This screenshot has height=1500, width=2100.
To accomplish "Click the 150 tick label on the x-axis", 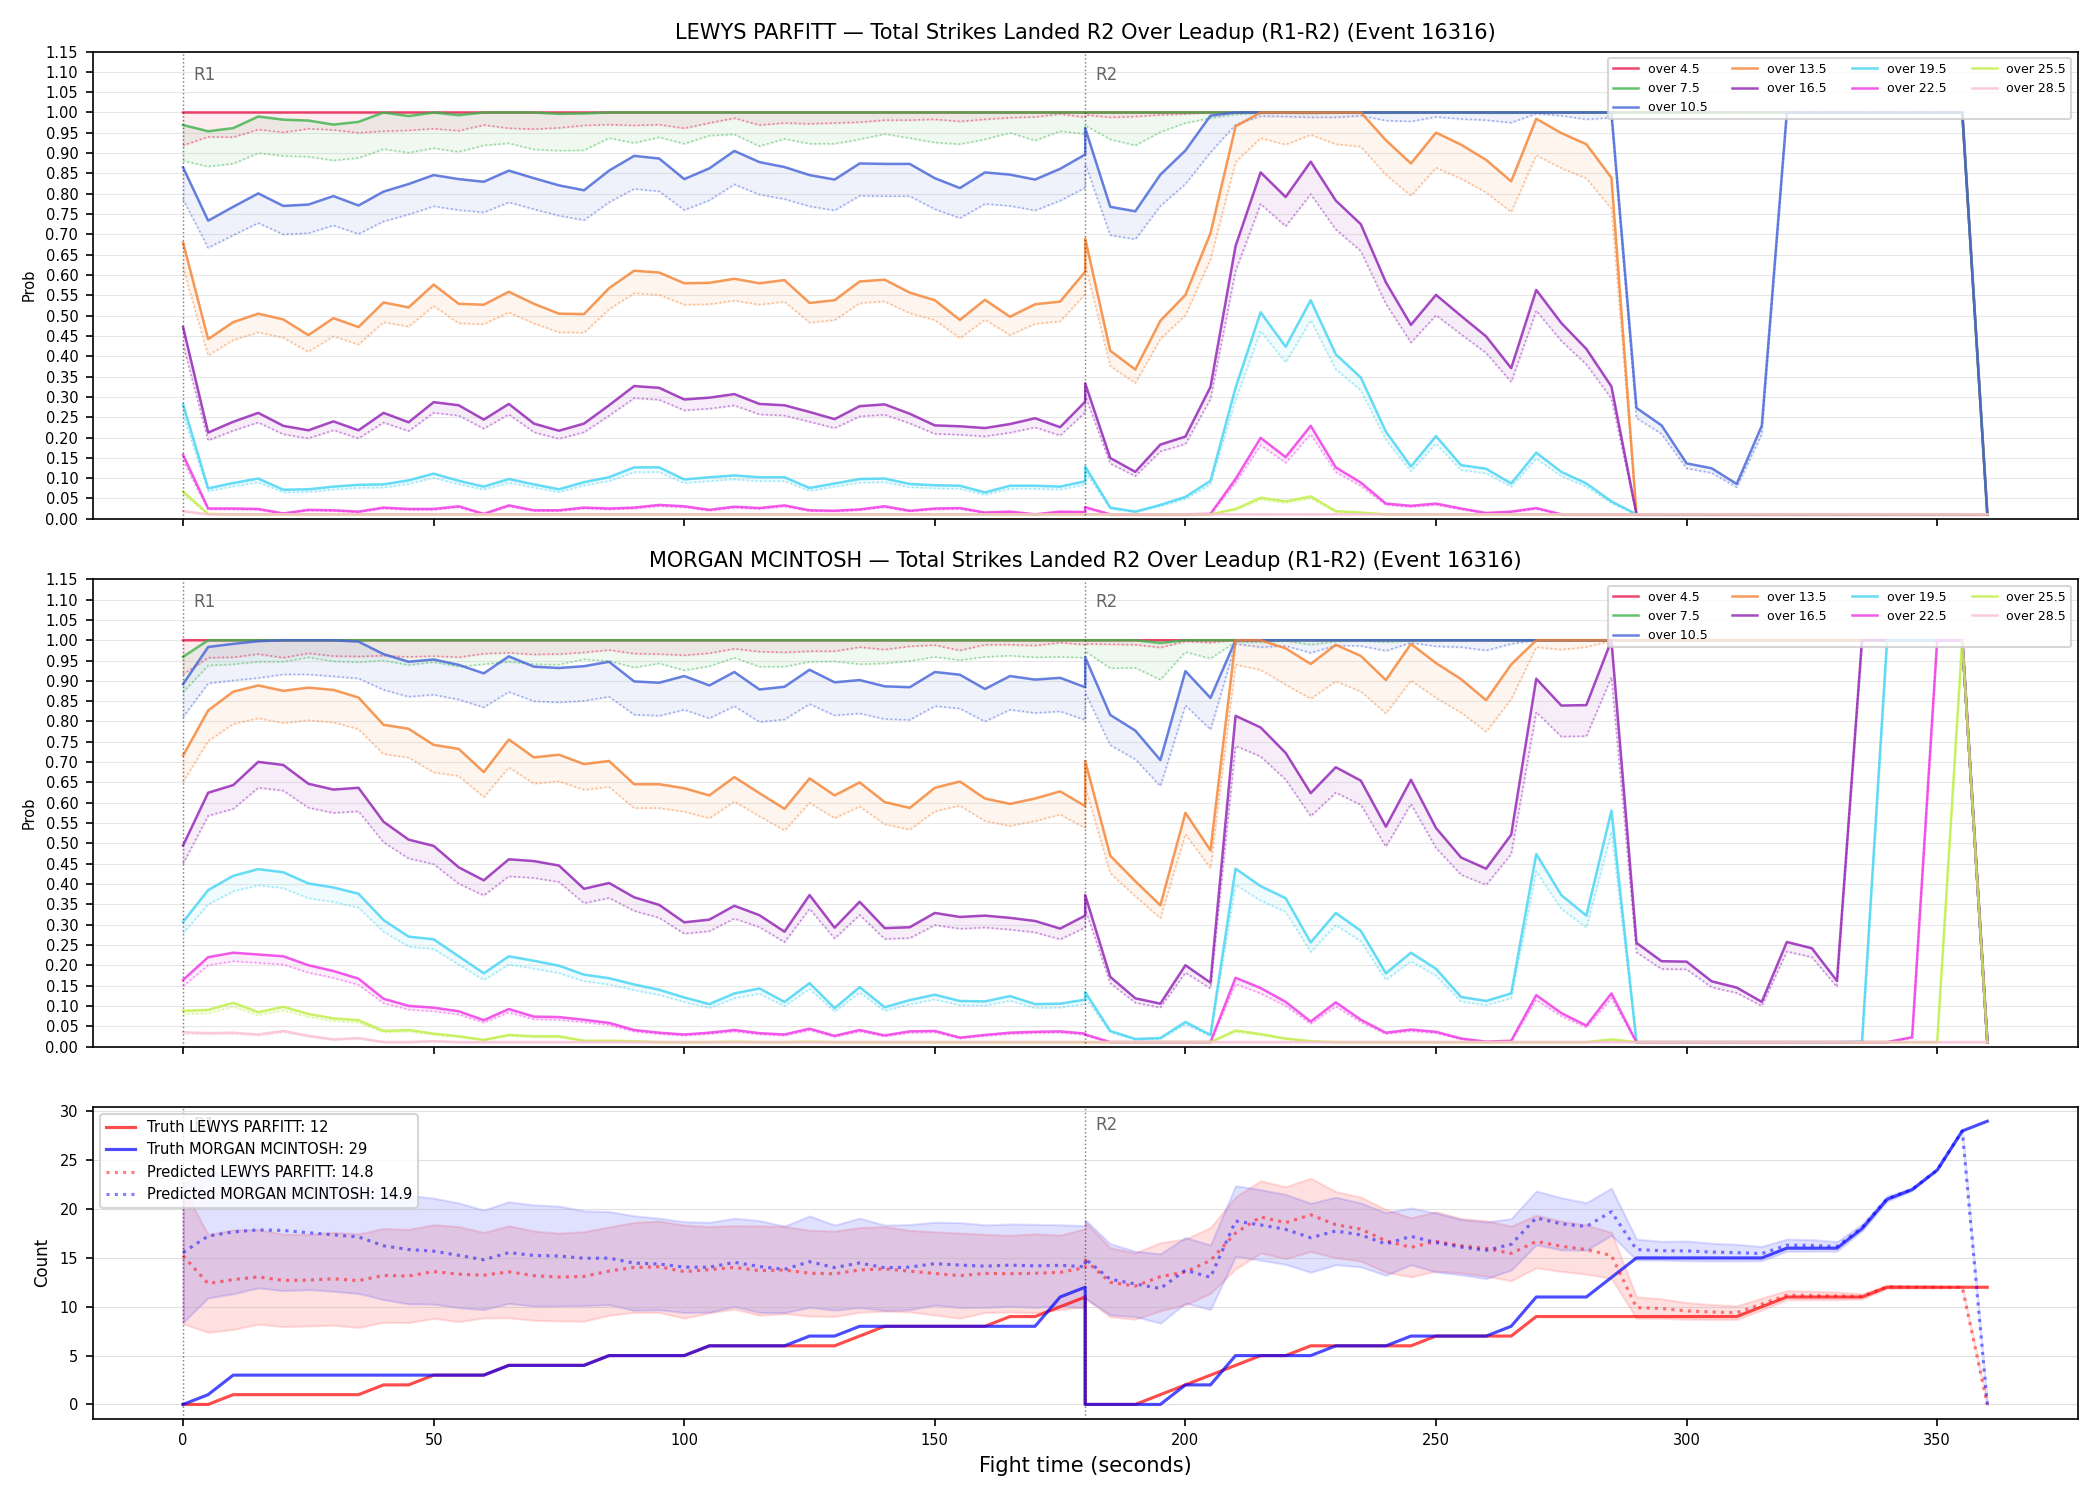I will tap(934, 1440).
